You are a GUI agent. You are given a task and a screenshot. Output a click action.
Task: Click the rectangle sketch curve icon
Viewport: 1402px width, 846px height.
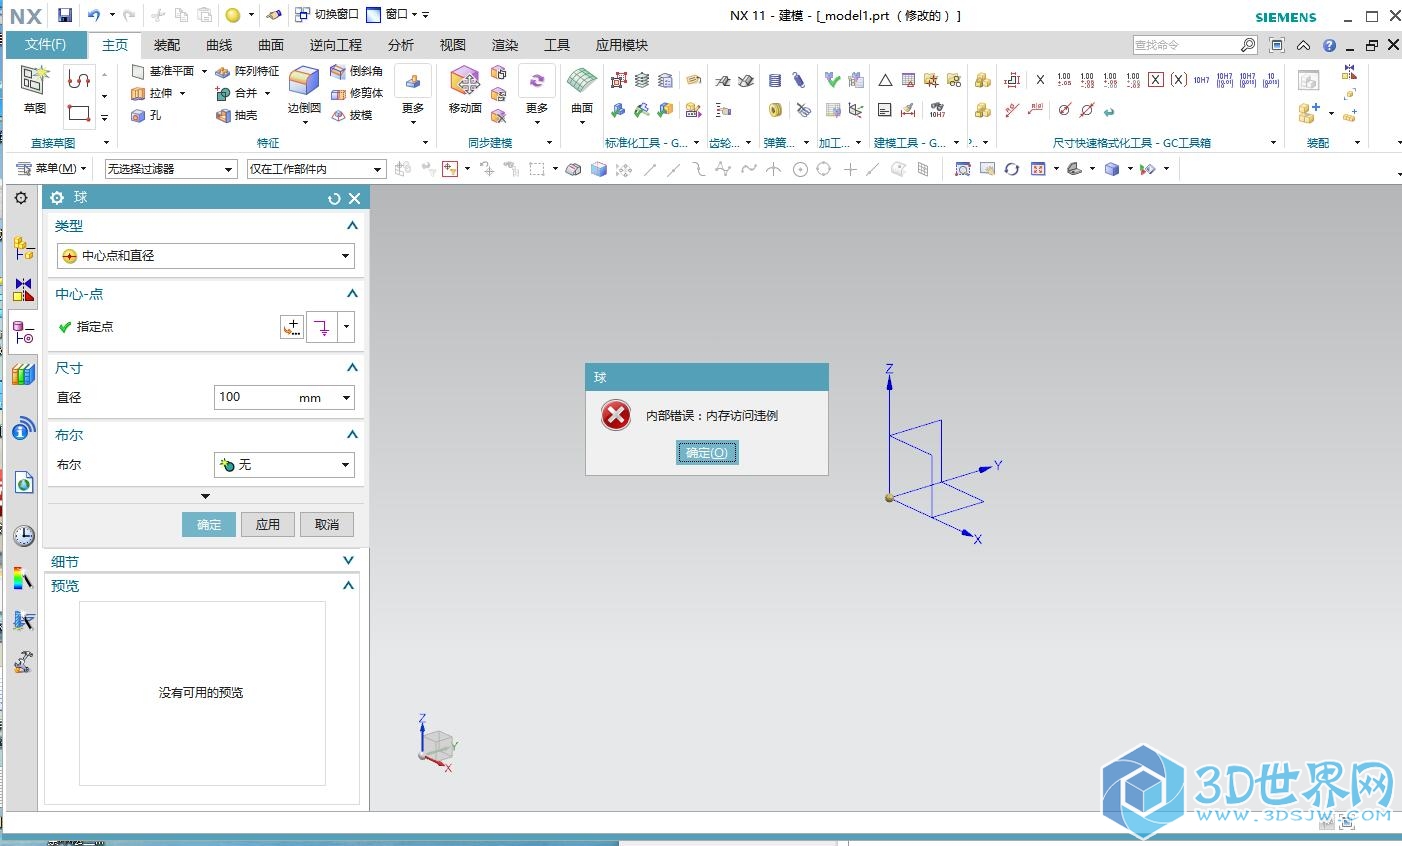[x=79, y=114]
